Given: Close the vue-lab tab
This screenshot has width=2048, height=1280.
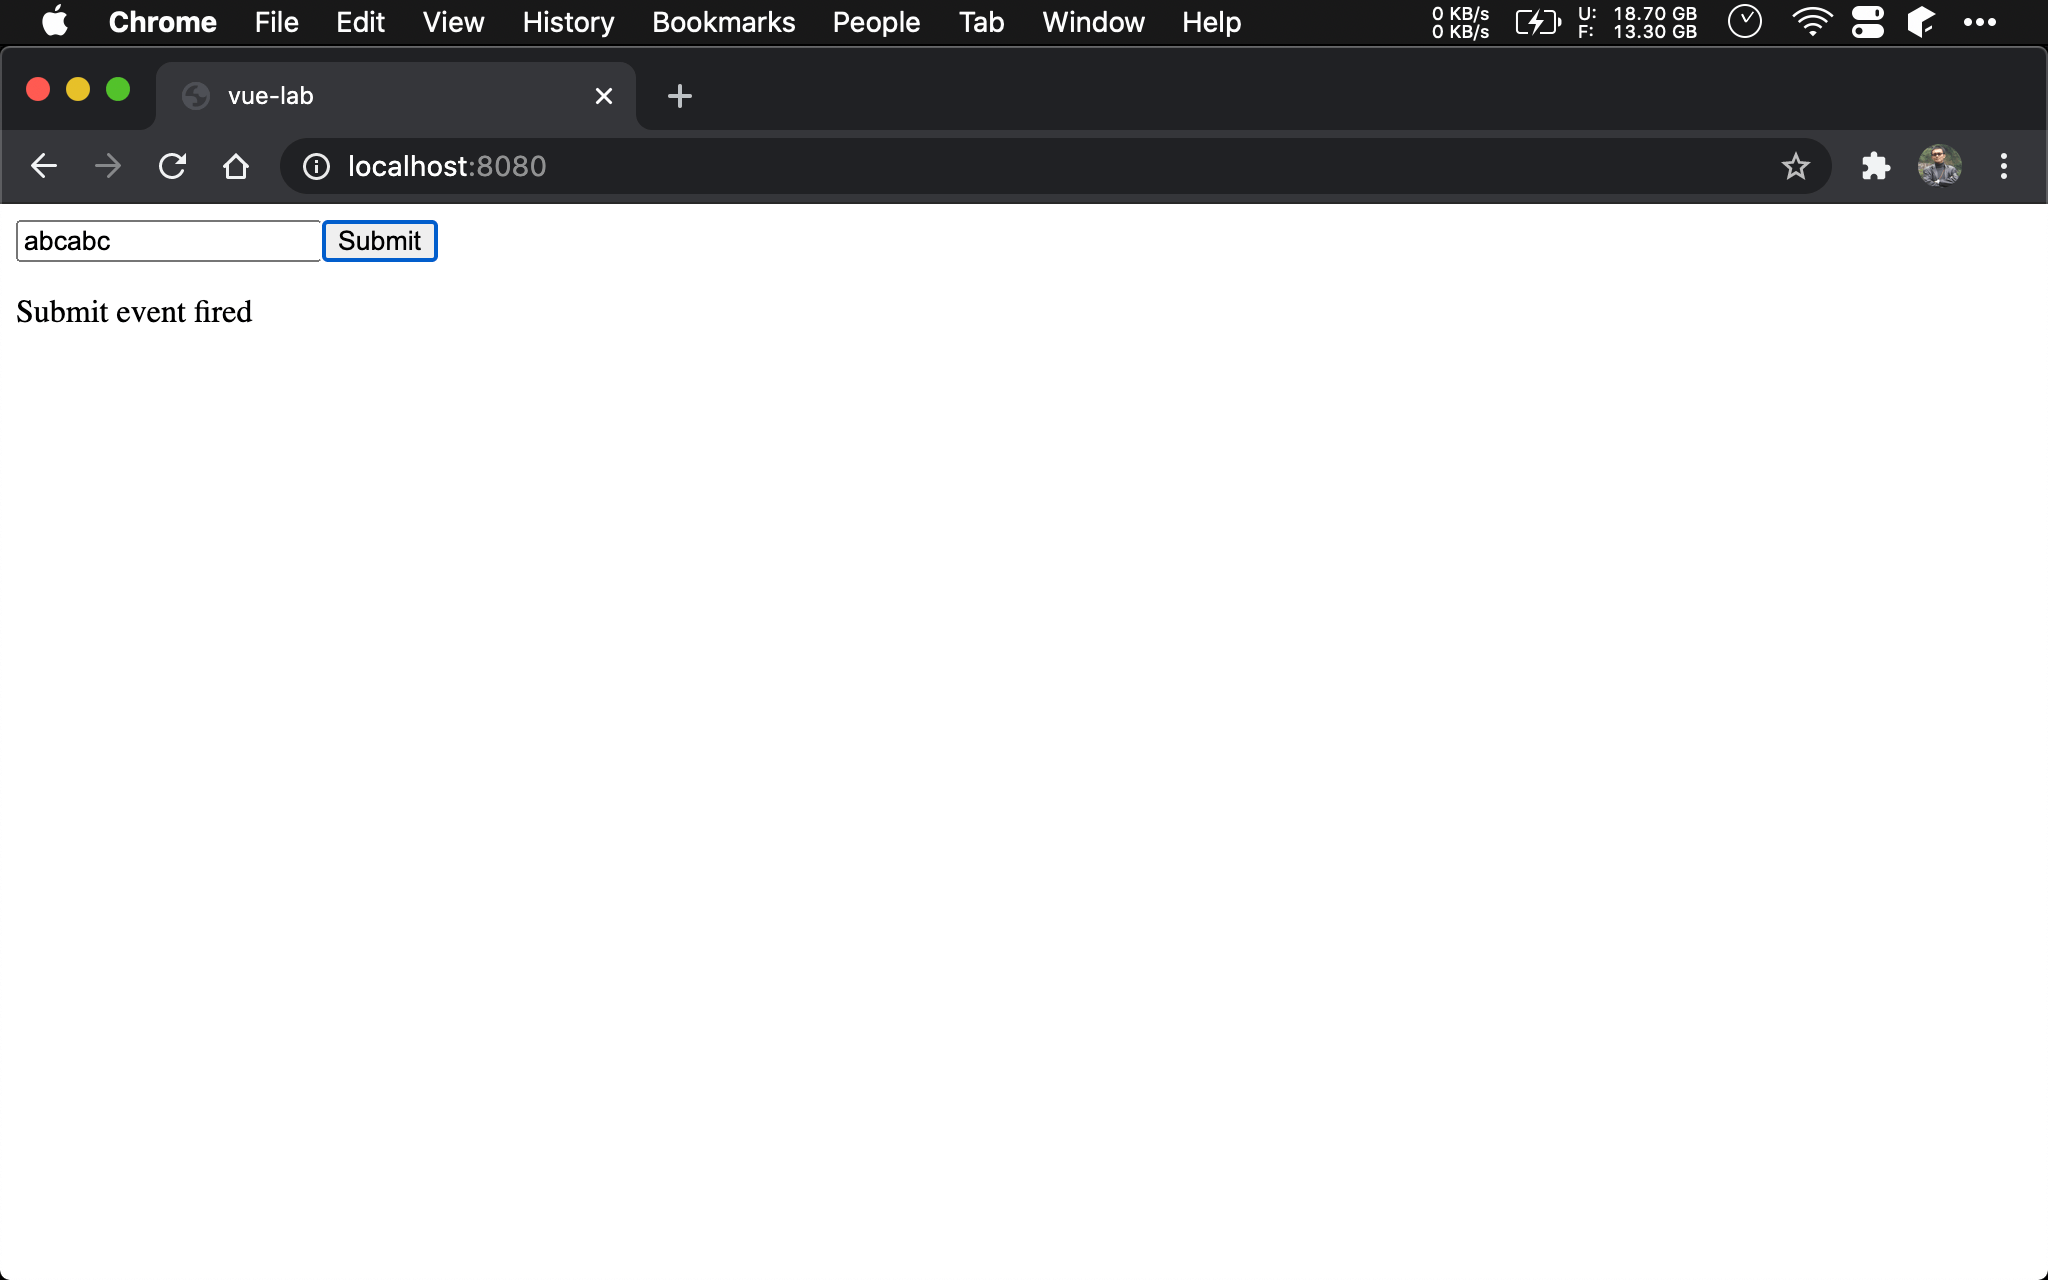Looking at the screenshot, I should coord(603,96).
